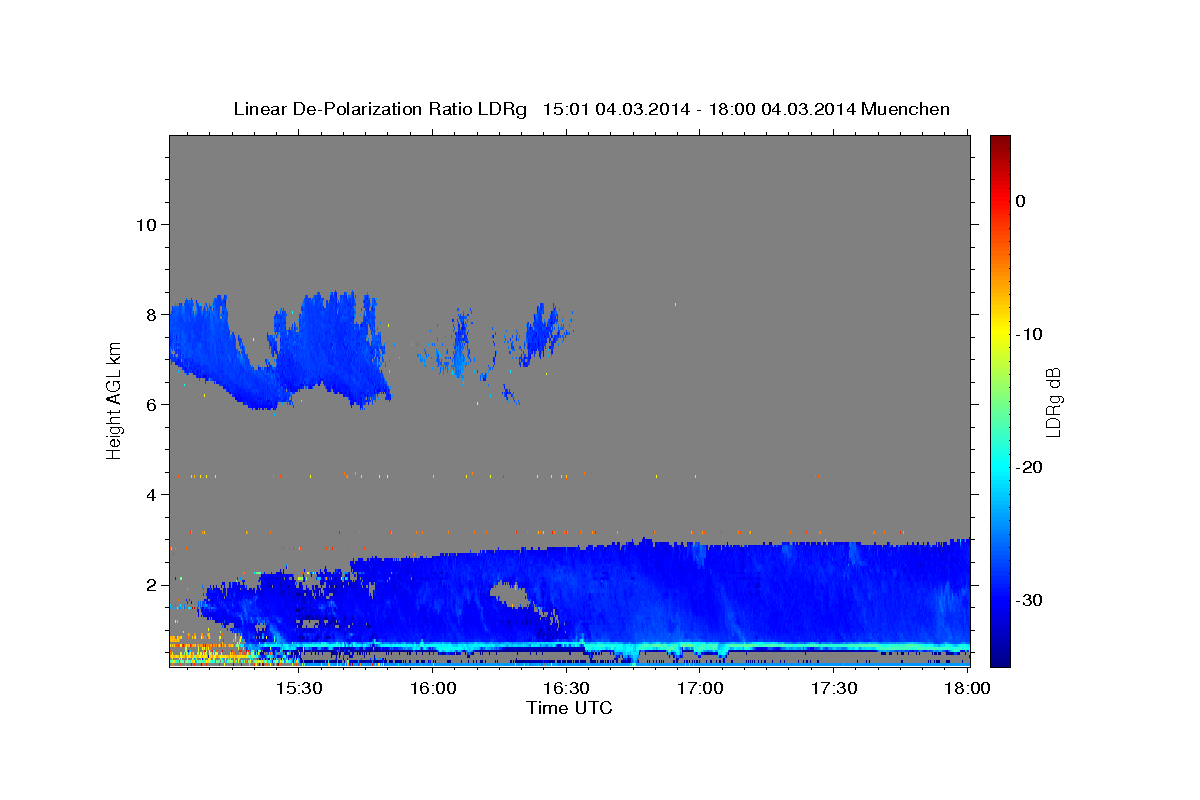
Task: Click the height tick label 6
Action: [x=152, y=404]
